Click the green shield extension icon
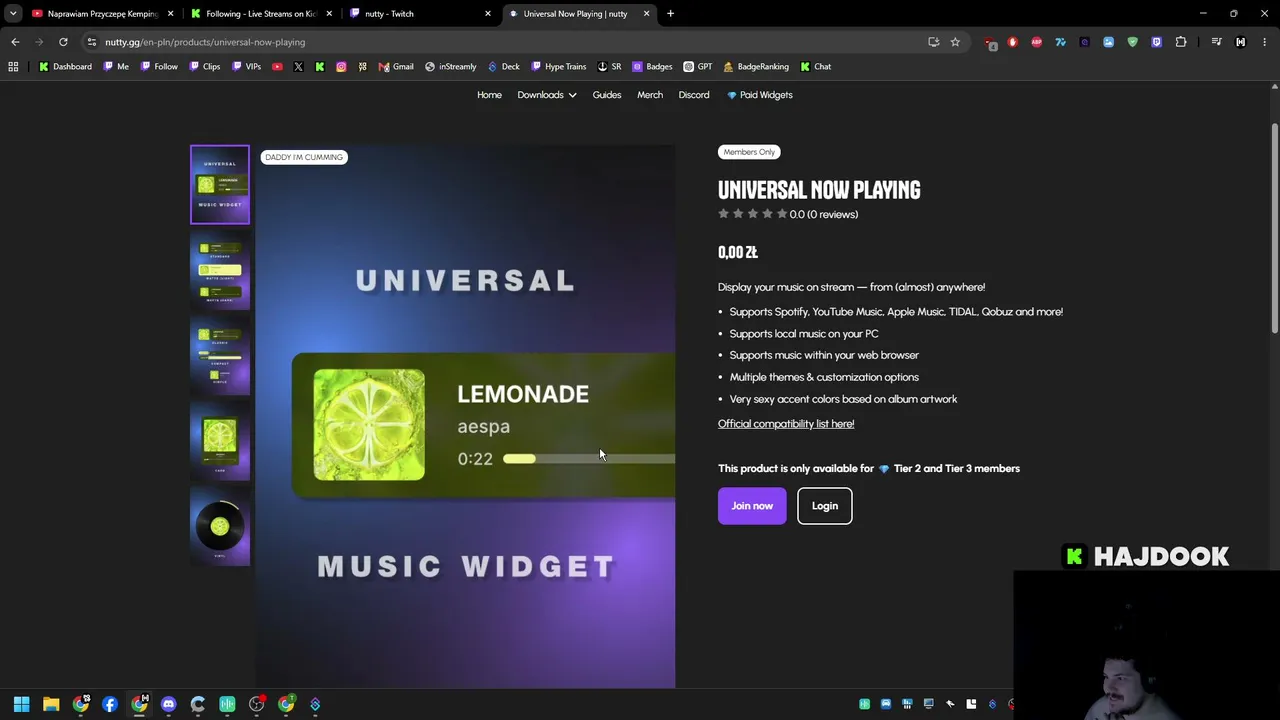Image resolution: width=1280 pixels, height=720 pixels. pos(1133,42)
